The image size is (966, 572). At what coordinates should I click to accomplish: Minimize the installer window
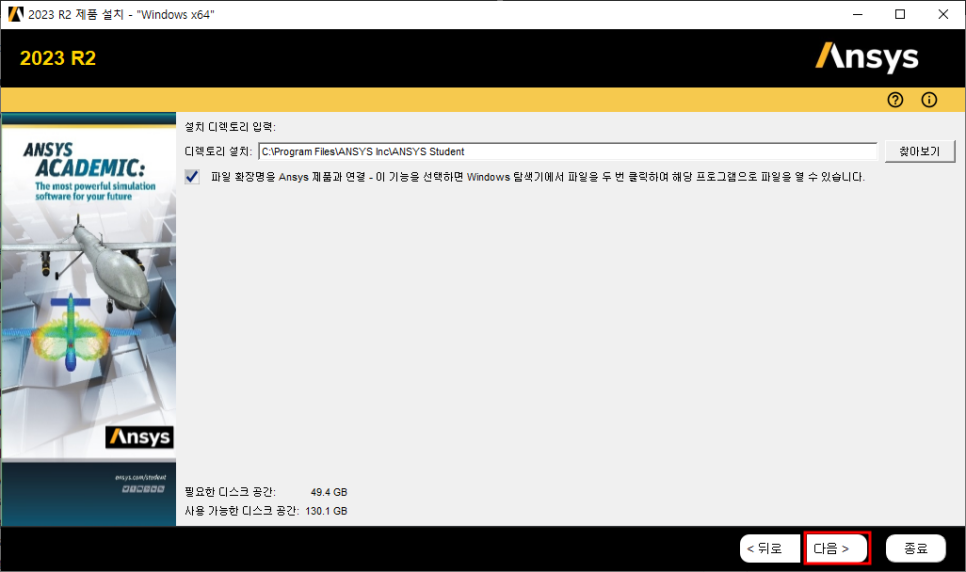click(x=858, y=14)
